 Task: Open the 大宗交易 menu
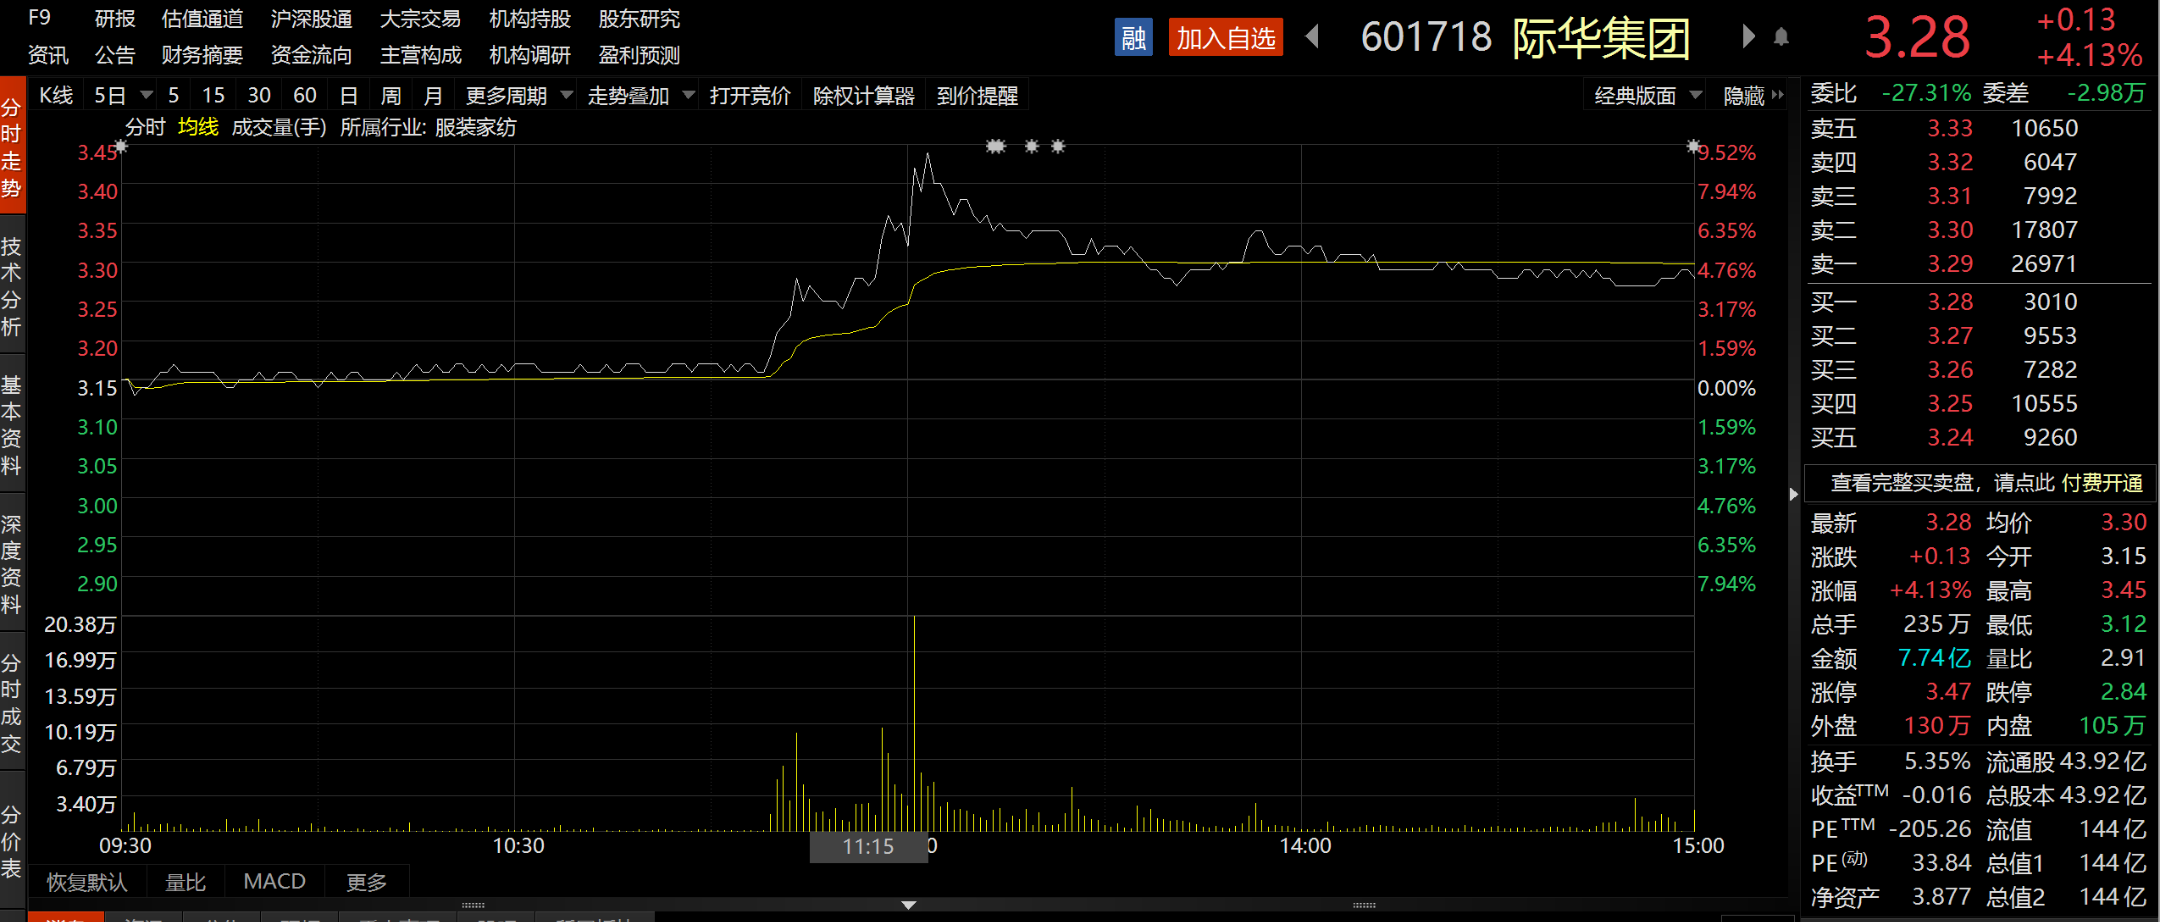coord(420,18)
